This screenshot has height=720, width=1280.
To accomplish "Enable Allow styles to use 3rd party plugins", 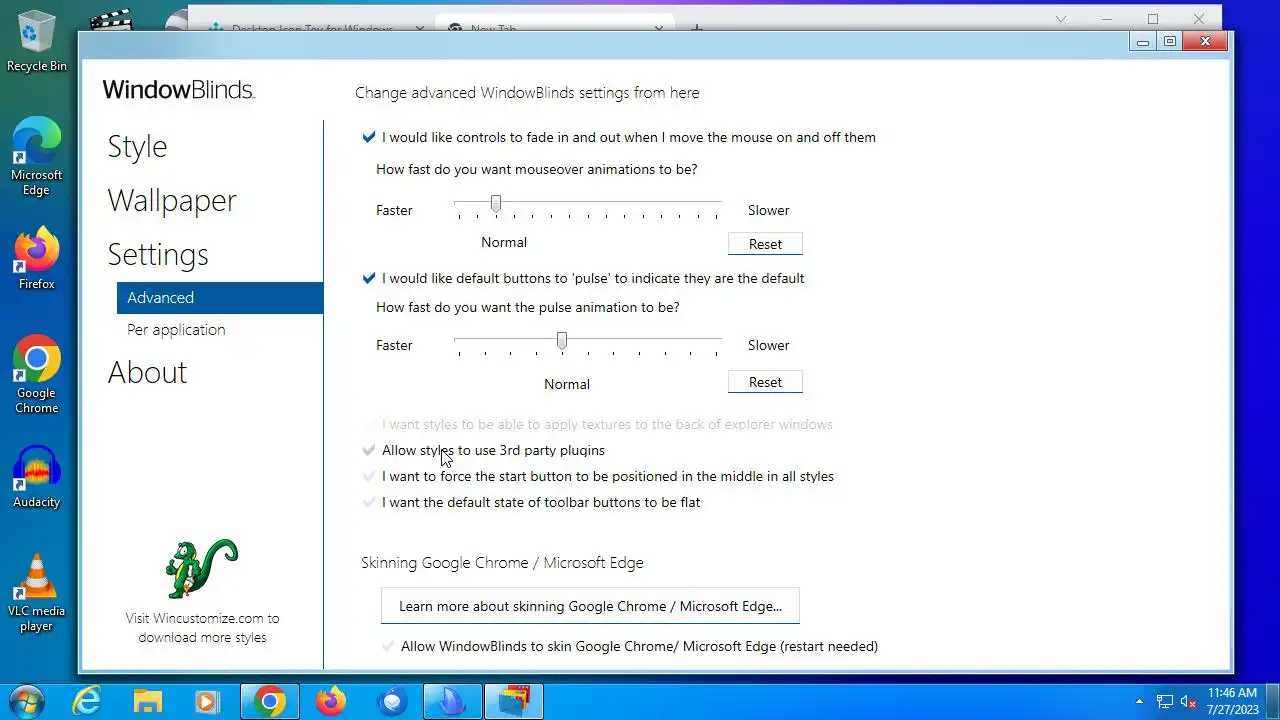I will [369, 450].
